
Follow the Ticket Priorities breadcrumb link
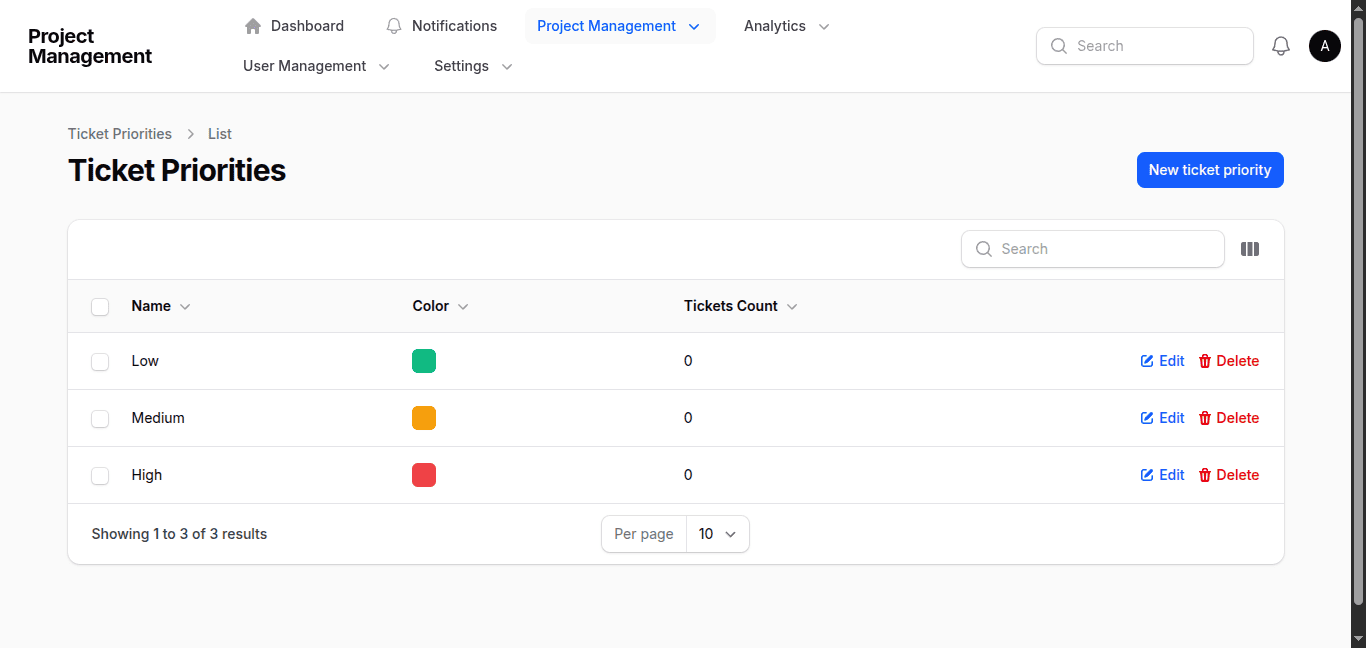point(119,133)
